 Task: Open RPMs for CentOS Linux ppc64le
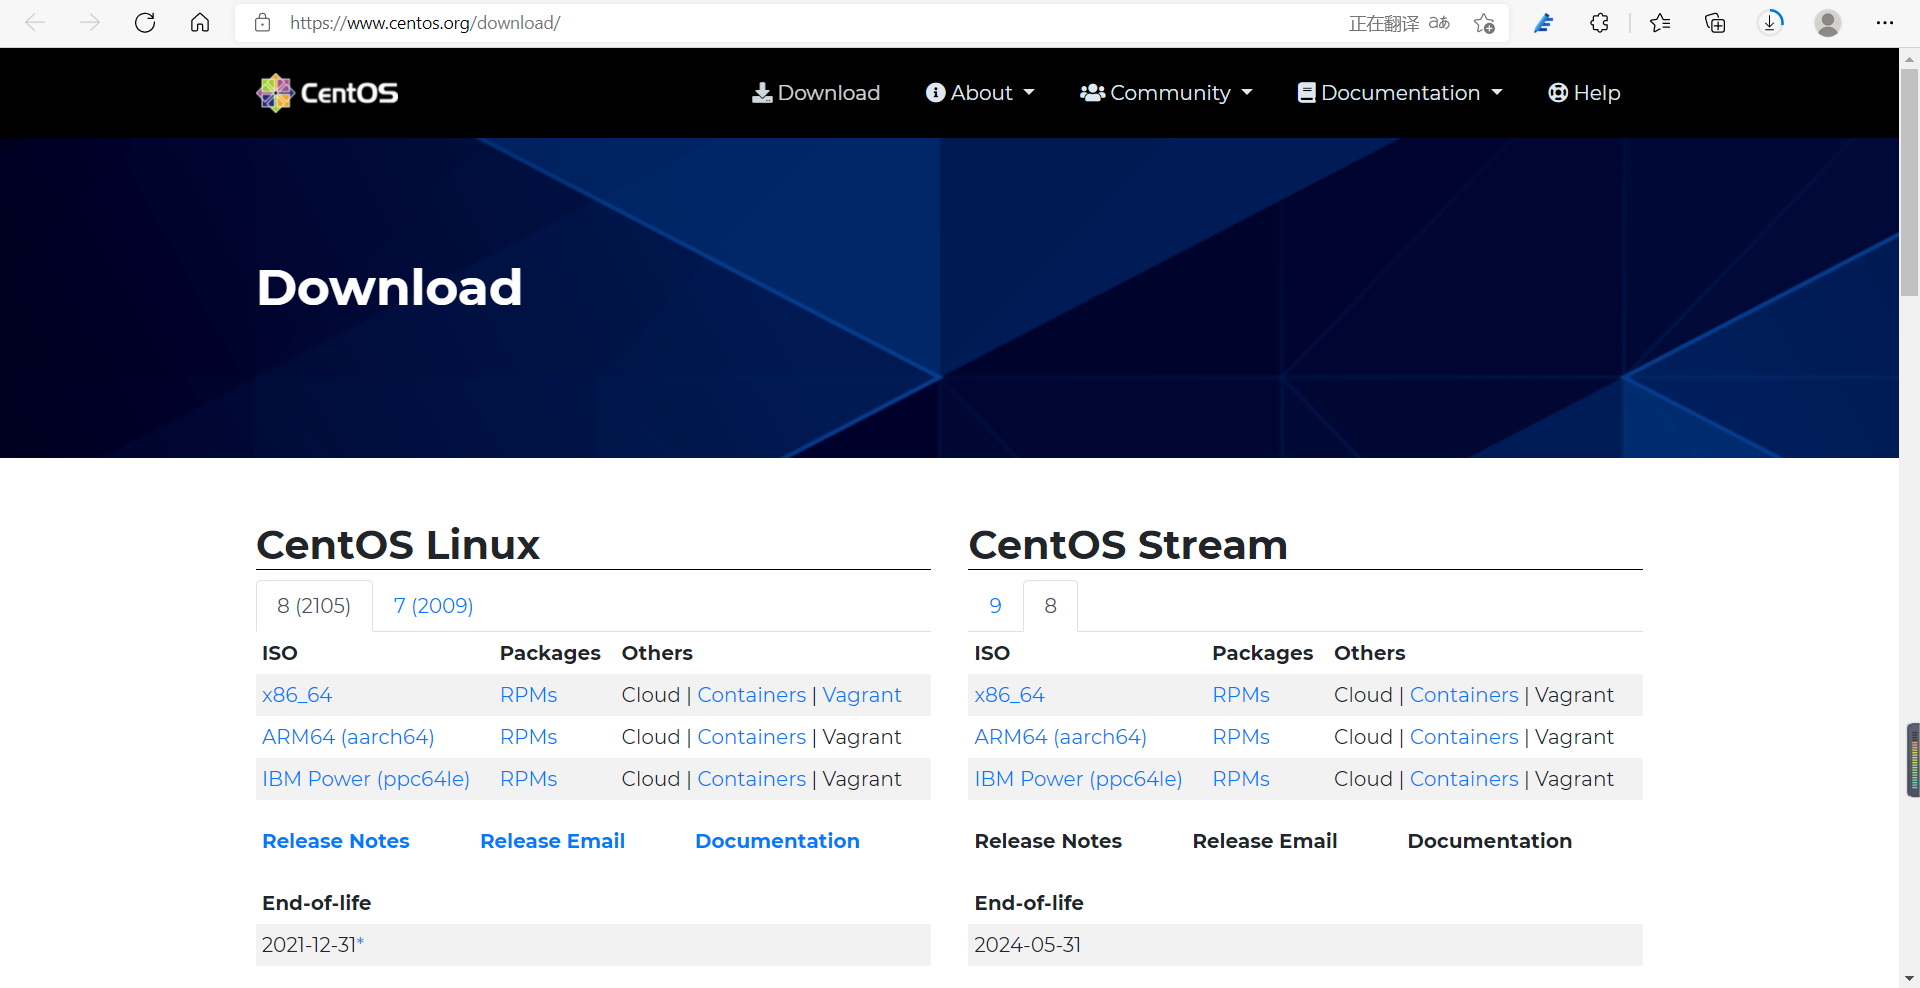528,779
